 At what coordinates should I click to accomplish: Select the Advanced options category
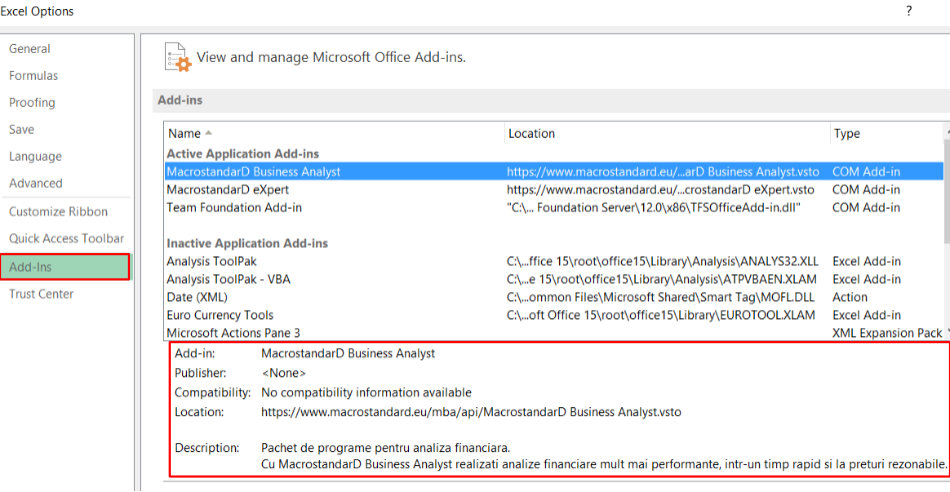point(36,184)
